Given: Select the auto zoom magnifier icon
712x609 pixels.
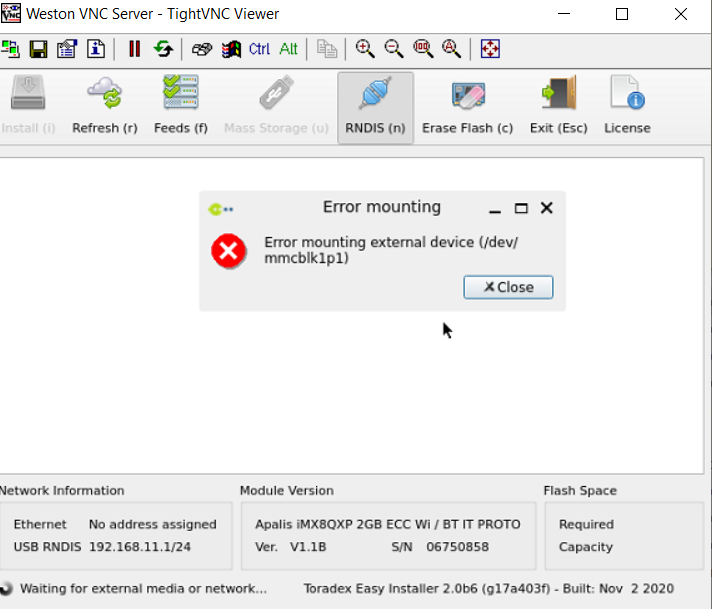Looking at the screenshot, I should coord(451,49).
